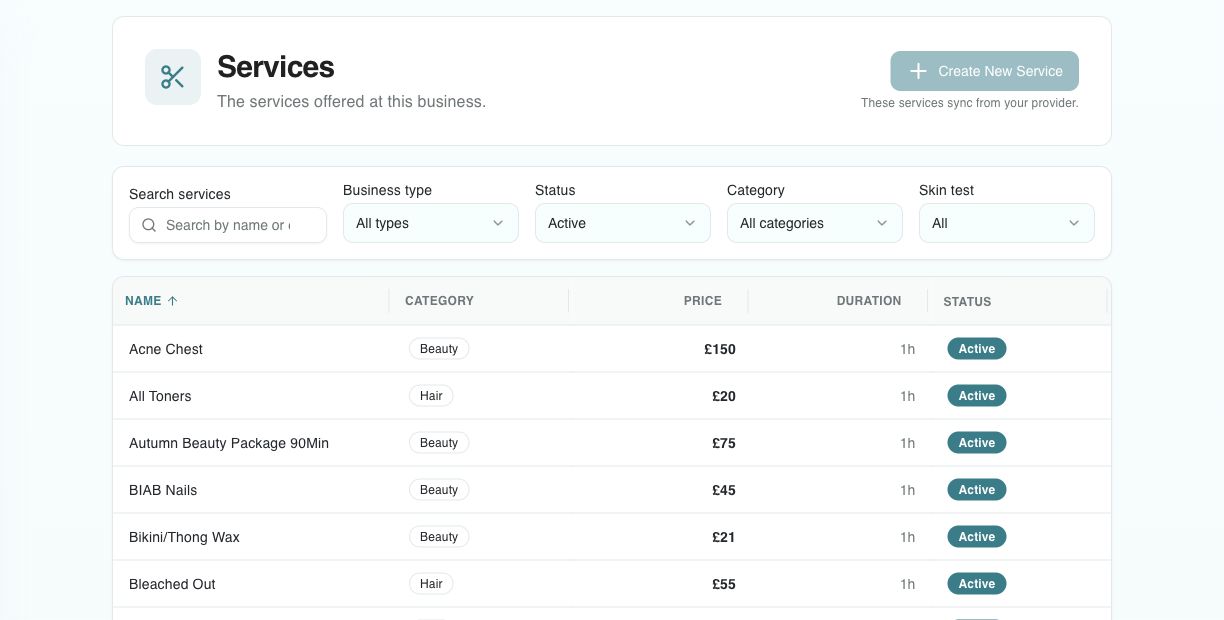Focus the Search services input field
Viewport: 1224px width, 620px height.
(228, 225)
